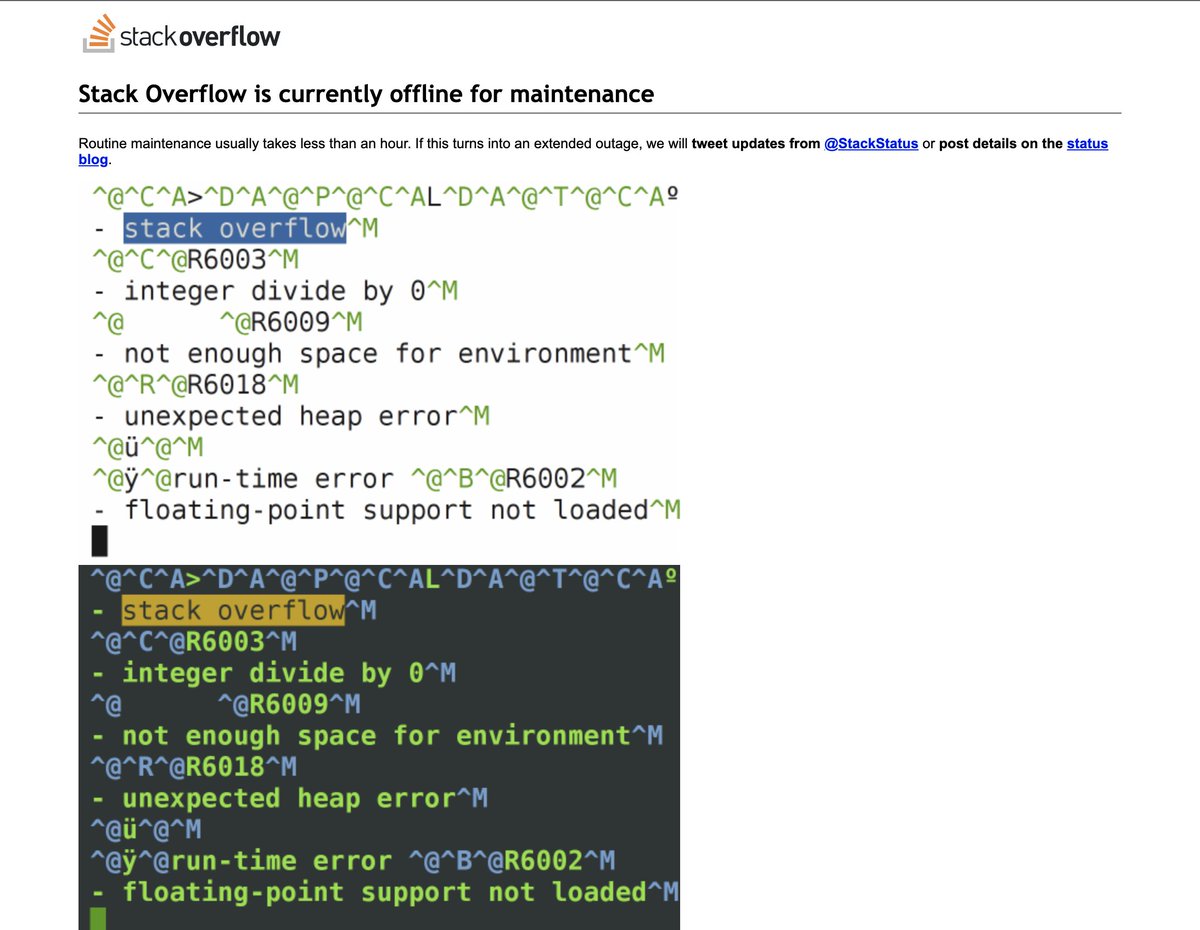1200x930 pixels.
Task: Click the light terminal screenshot image
Action: tap(379, 370)
